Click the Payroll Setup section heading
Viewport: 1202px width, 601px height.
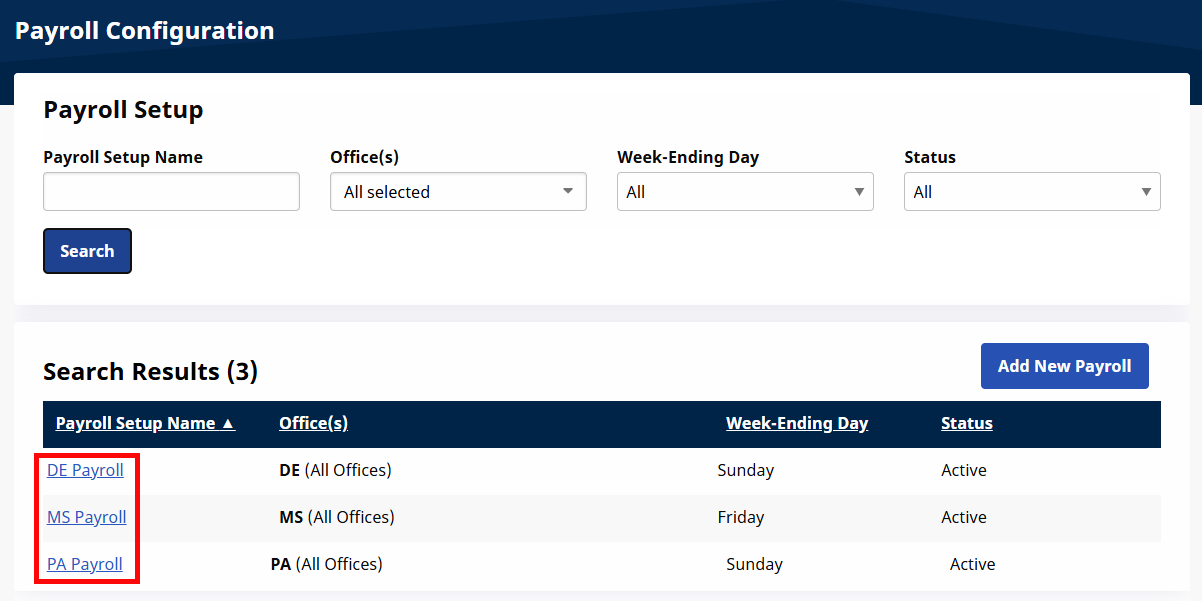[123, 110]
